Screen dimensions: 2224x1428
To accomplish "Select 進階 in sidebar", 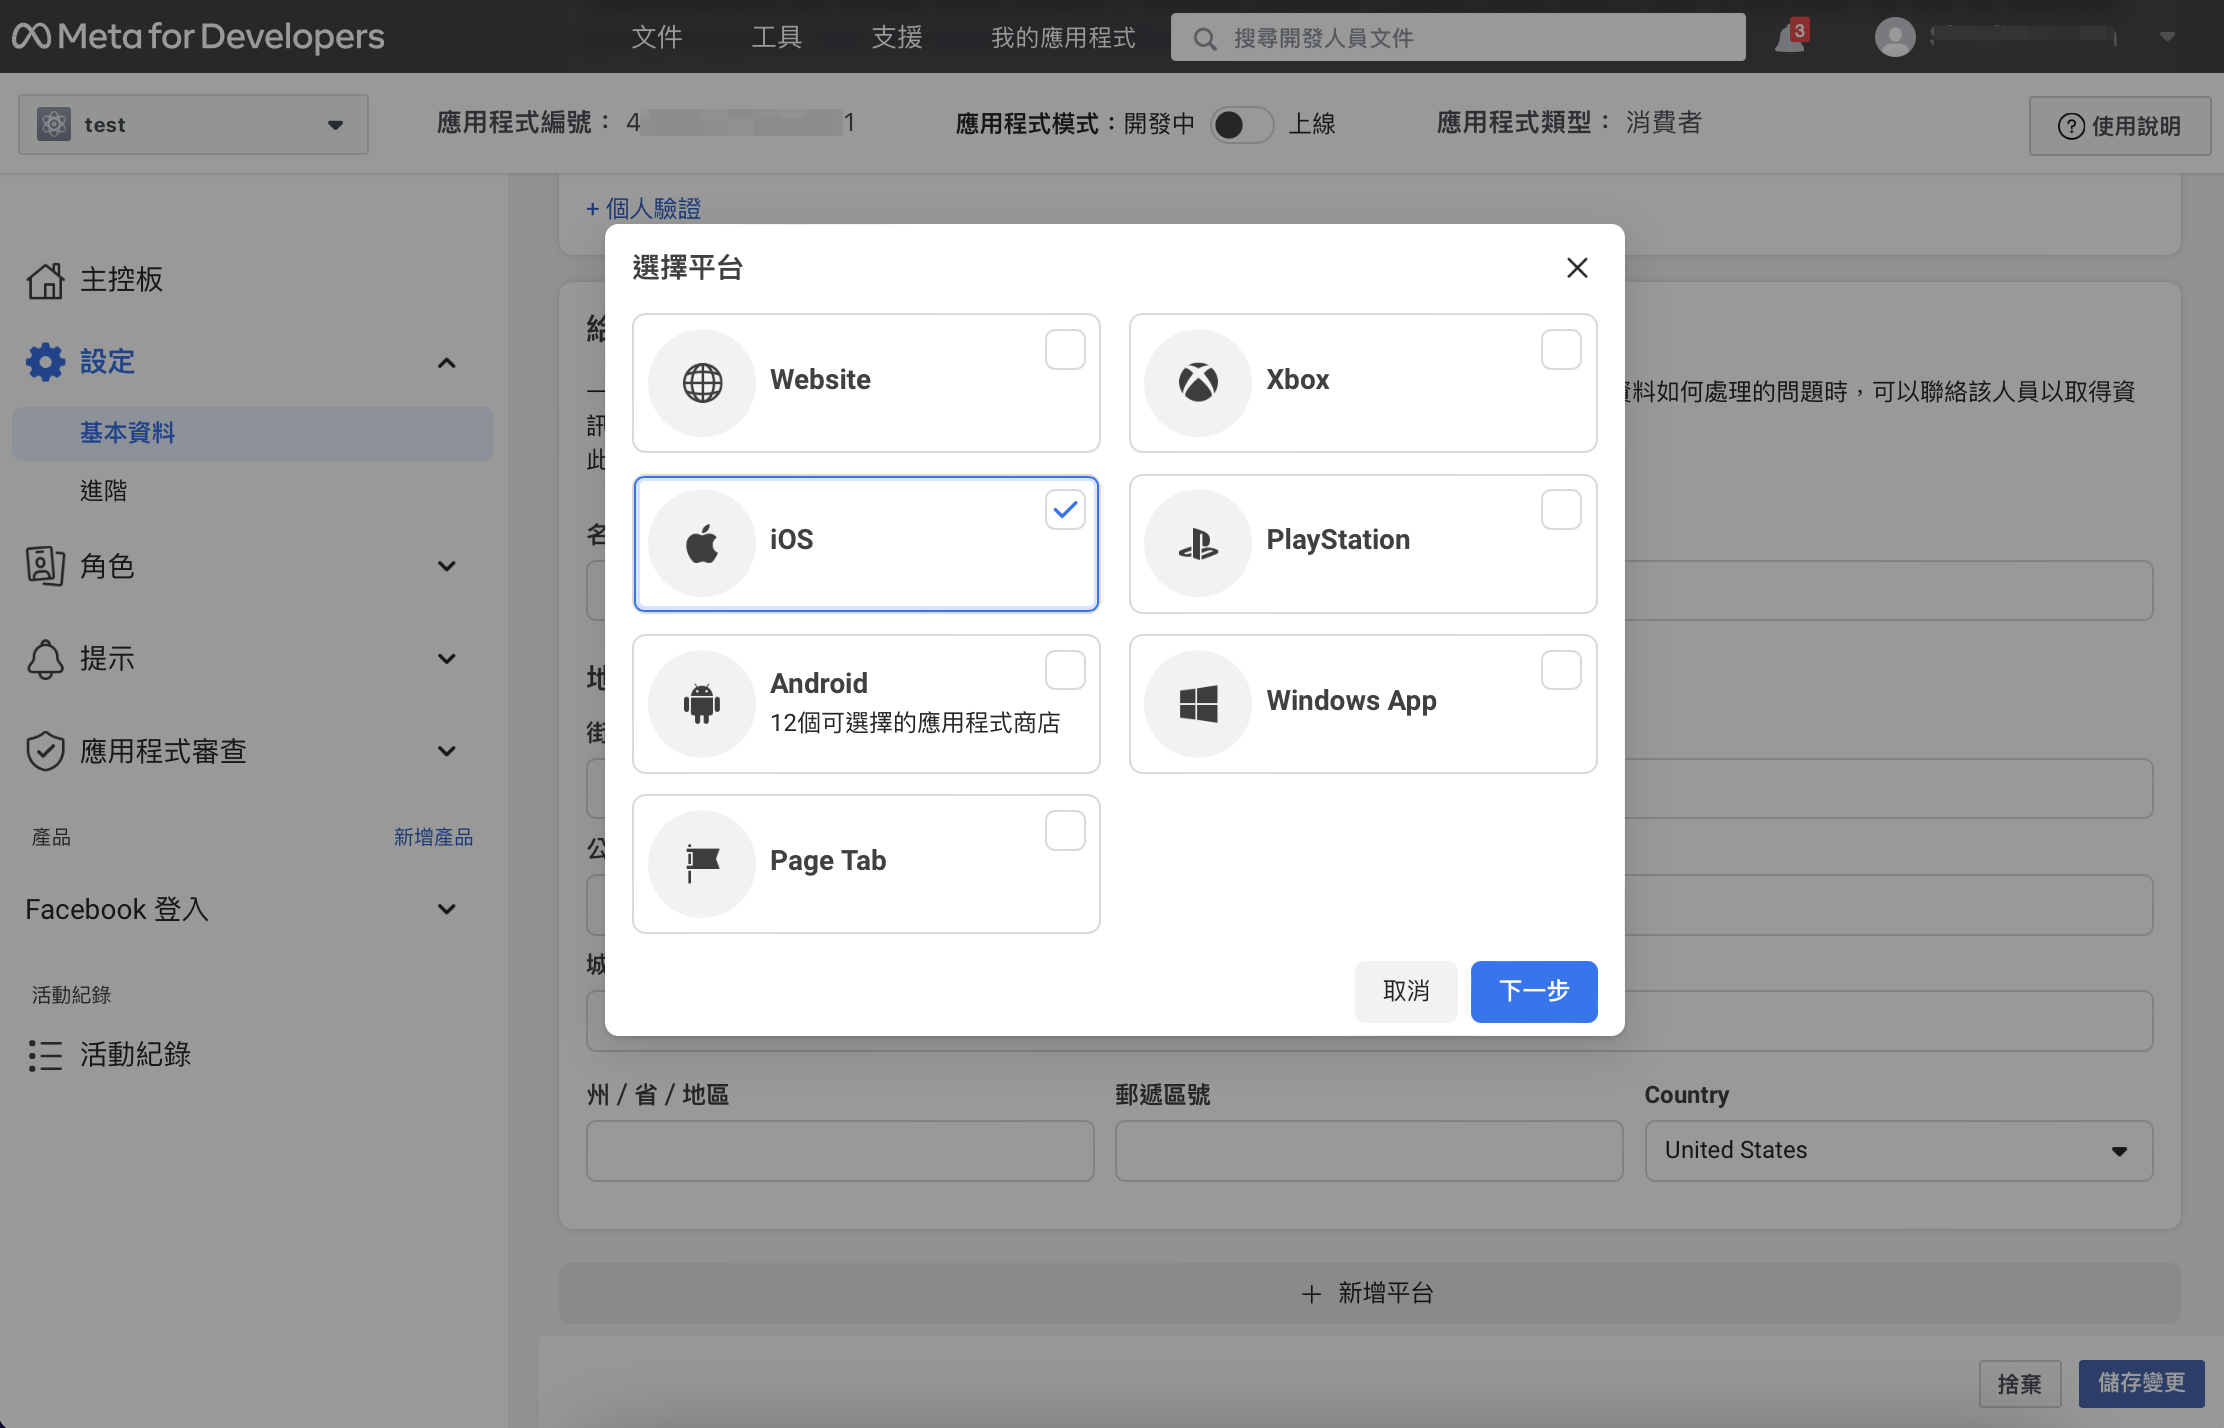I will 104,491.
